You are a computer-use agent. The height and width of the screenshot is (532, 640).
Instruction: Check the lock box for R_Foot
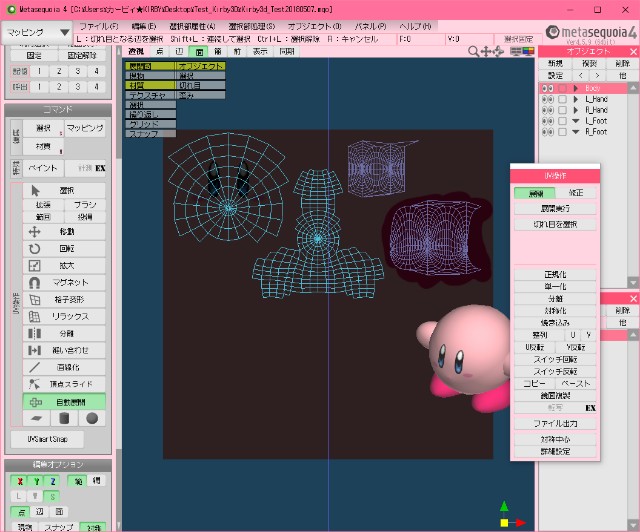coord(562,132)
